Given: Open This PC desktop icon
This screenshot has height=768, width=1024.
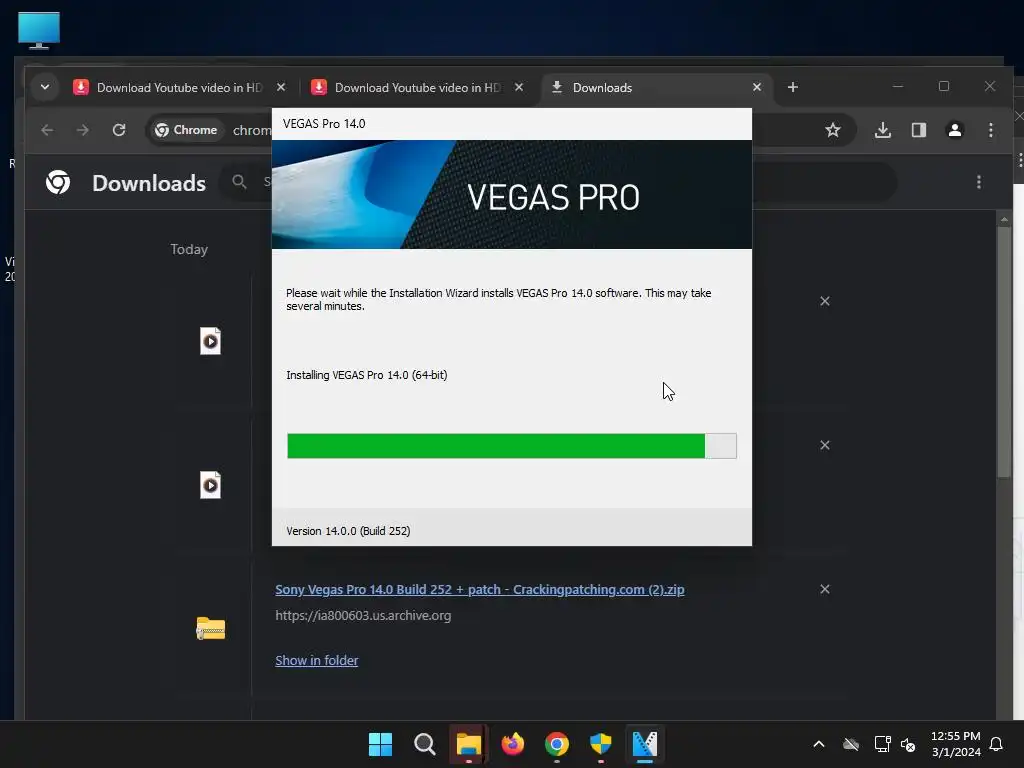Looking at the screenshot, I should coord(39,30).
